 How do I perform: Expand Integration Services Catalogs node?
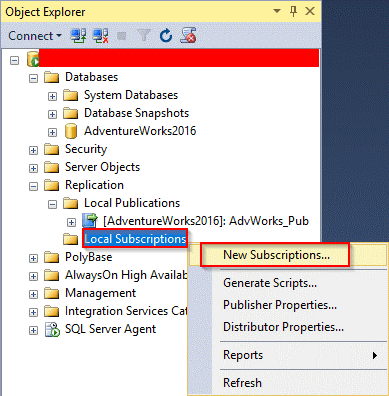33,313
